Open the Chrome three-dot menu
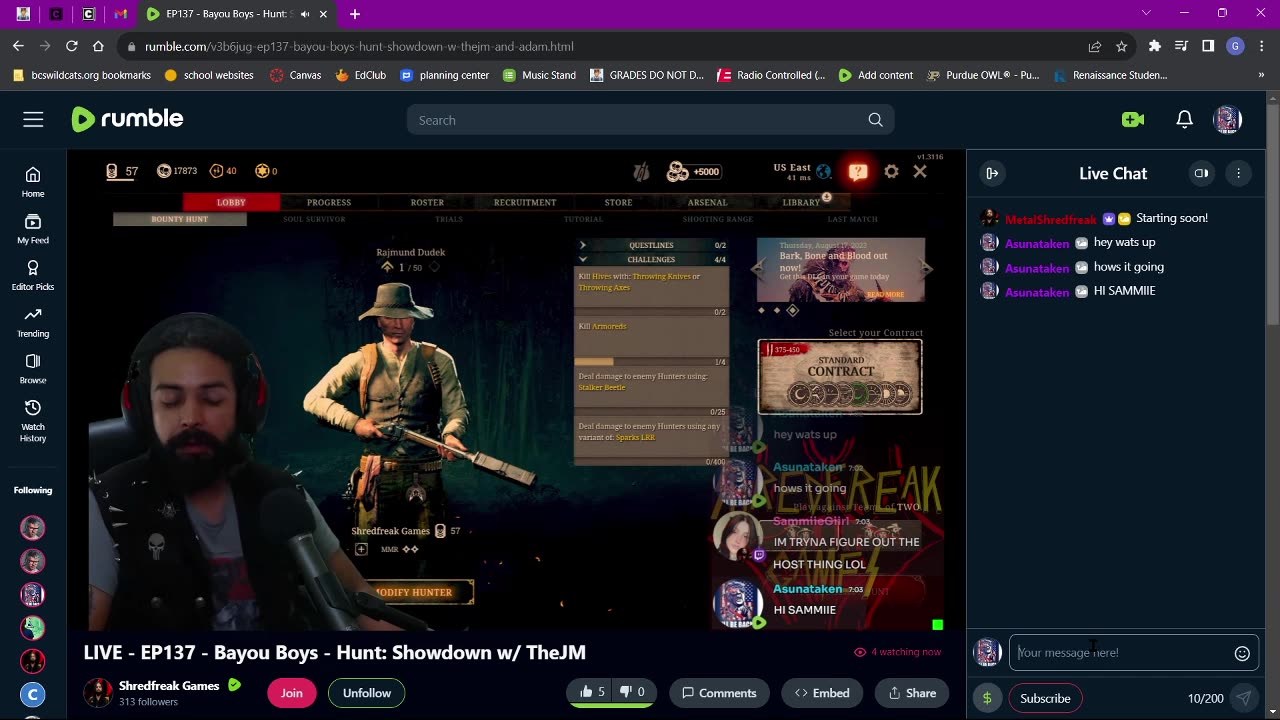This screenshot has height=720, width=1280. [1261, 46]
